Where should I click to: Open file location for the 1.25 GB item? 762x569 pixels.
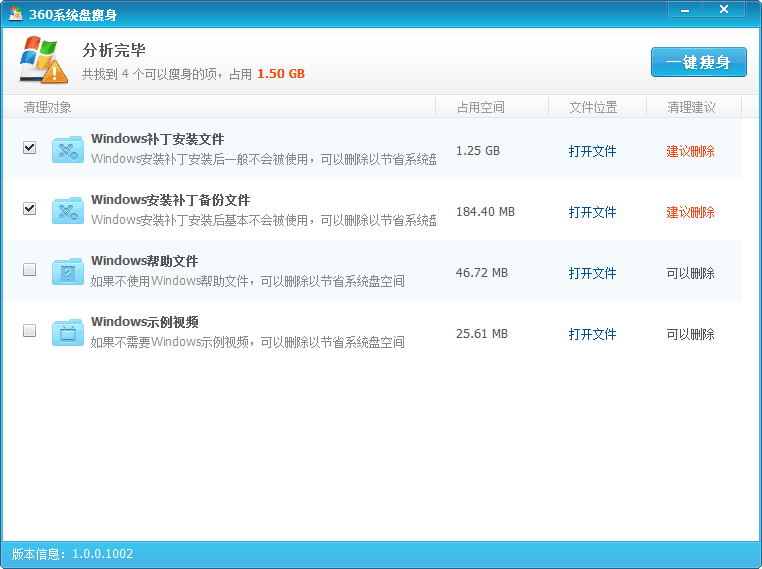point(592,151)
